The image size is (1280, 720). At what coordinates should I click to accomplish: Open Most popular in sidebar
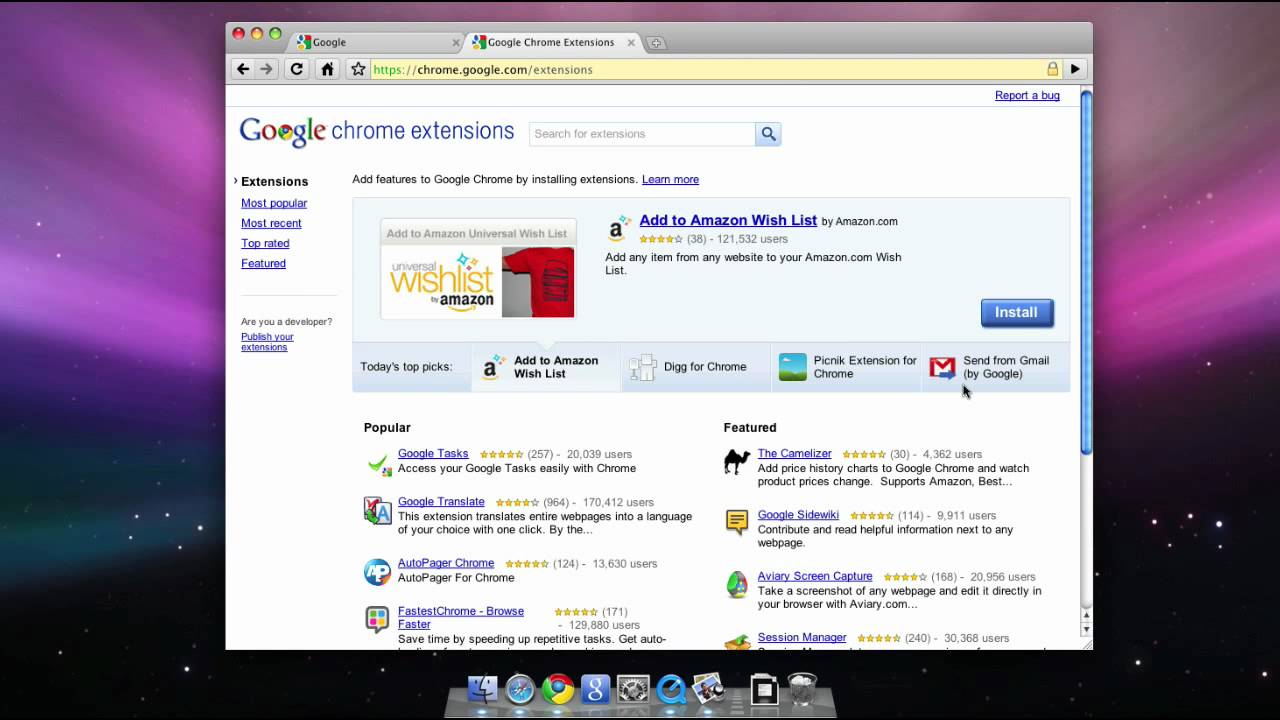click(274, 203)
